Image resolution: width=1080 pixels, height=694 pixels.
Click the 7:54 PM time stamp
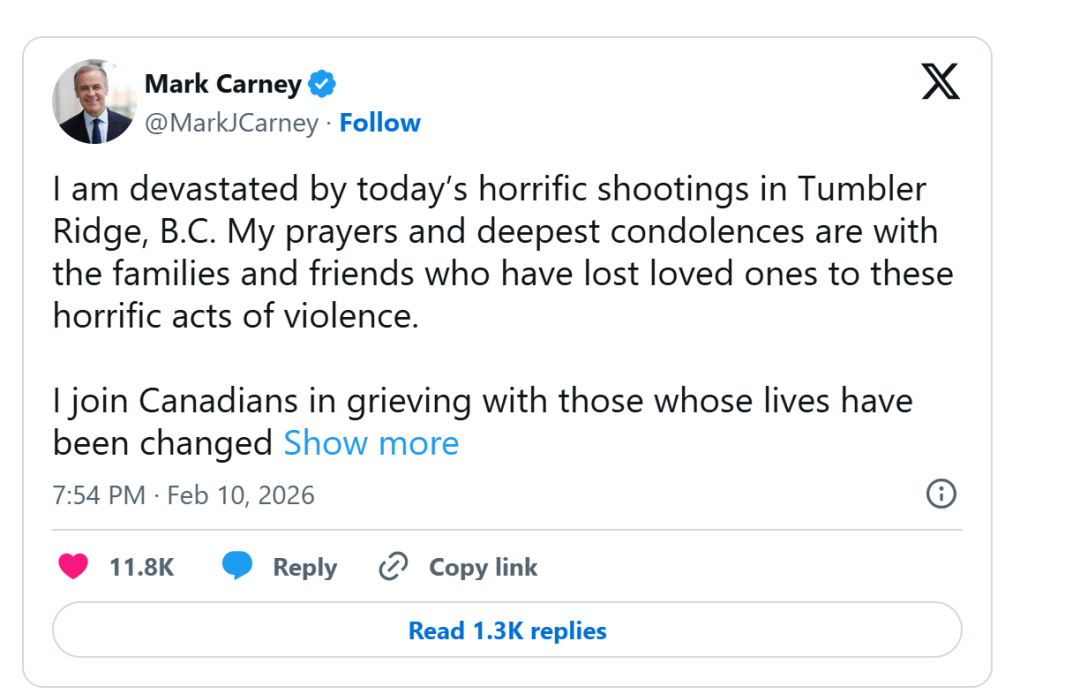click(x=99, y=495)
